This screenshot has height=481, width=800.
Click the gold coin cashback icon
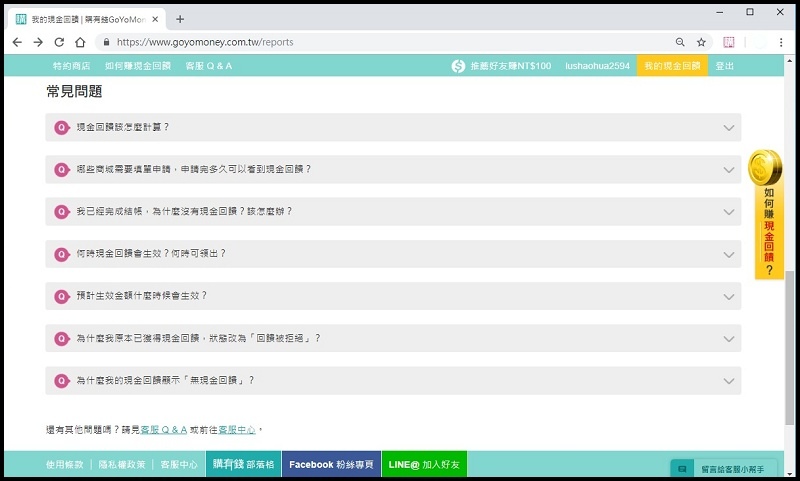(x=765, y=166)
